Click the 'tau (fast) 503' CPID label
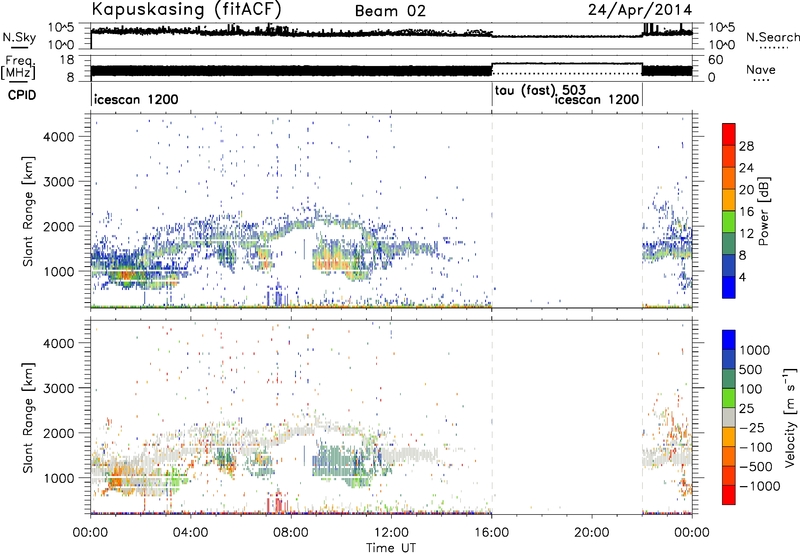Image resolution: width=800 pixels, height=554 pixels. pos(540,91)
